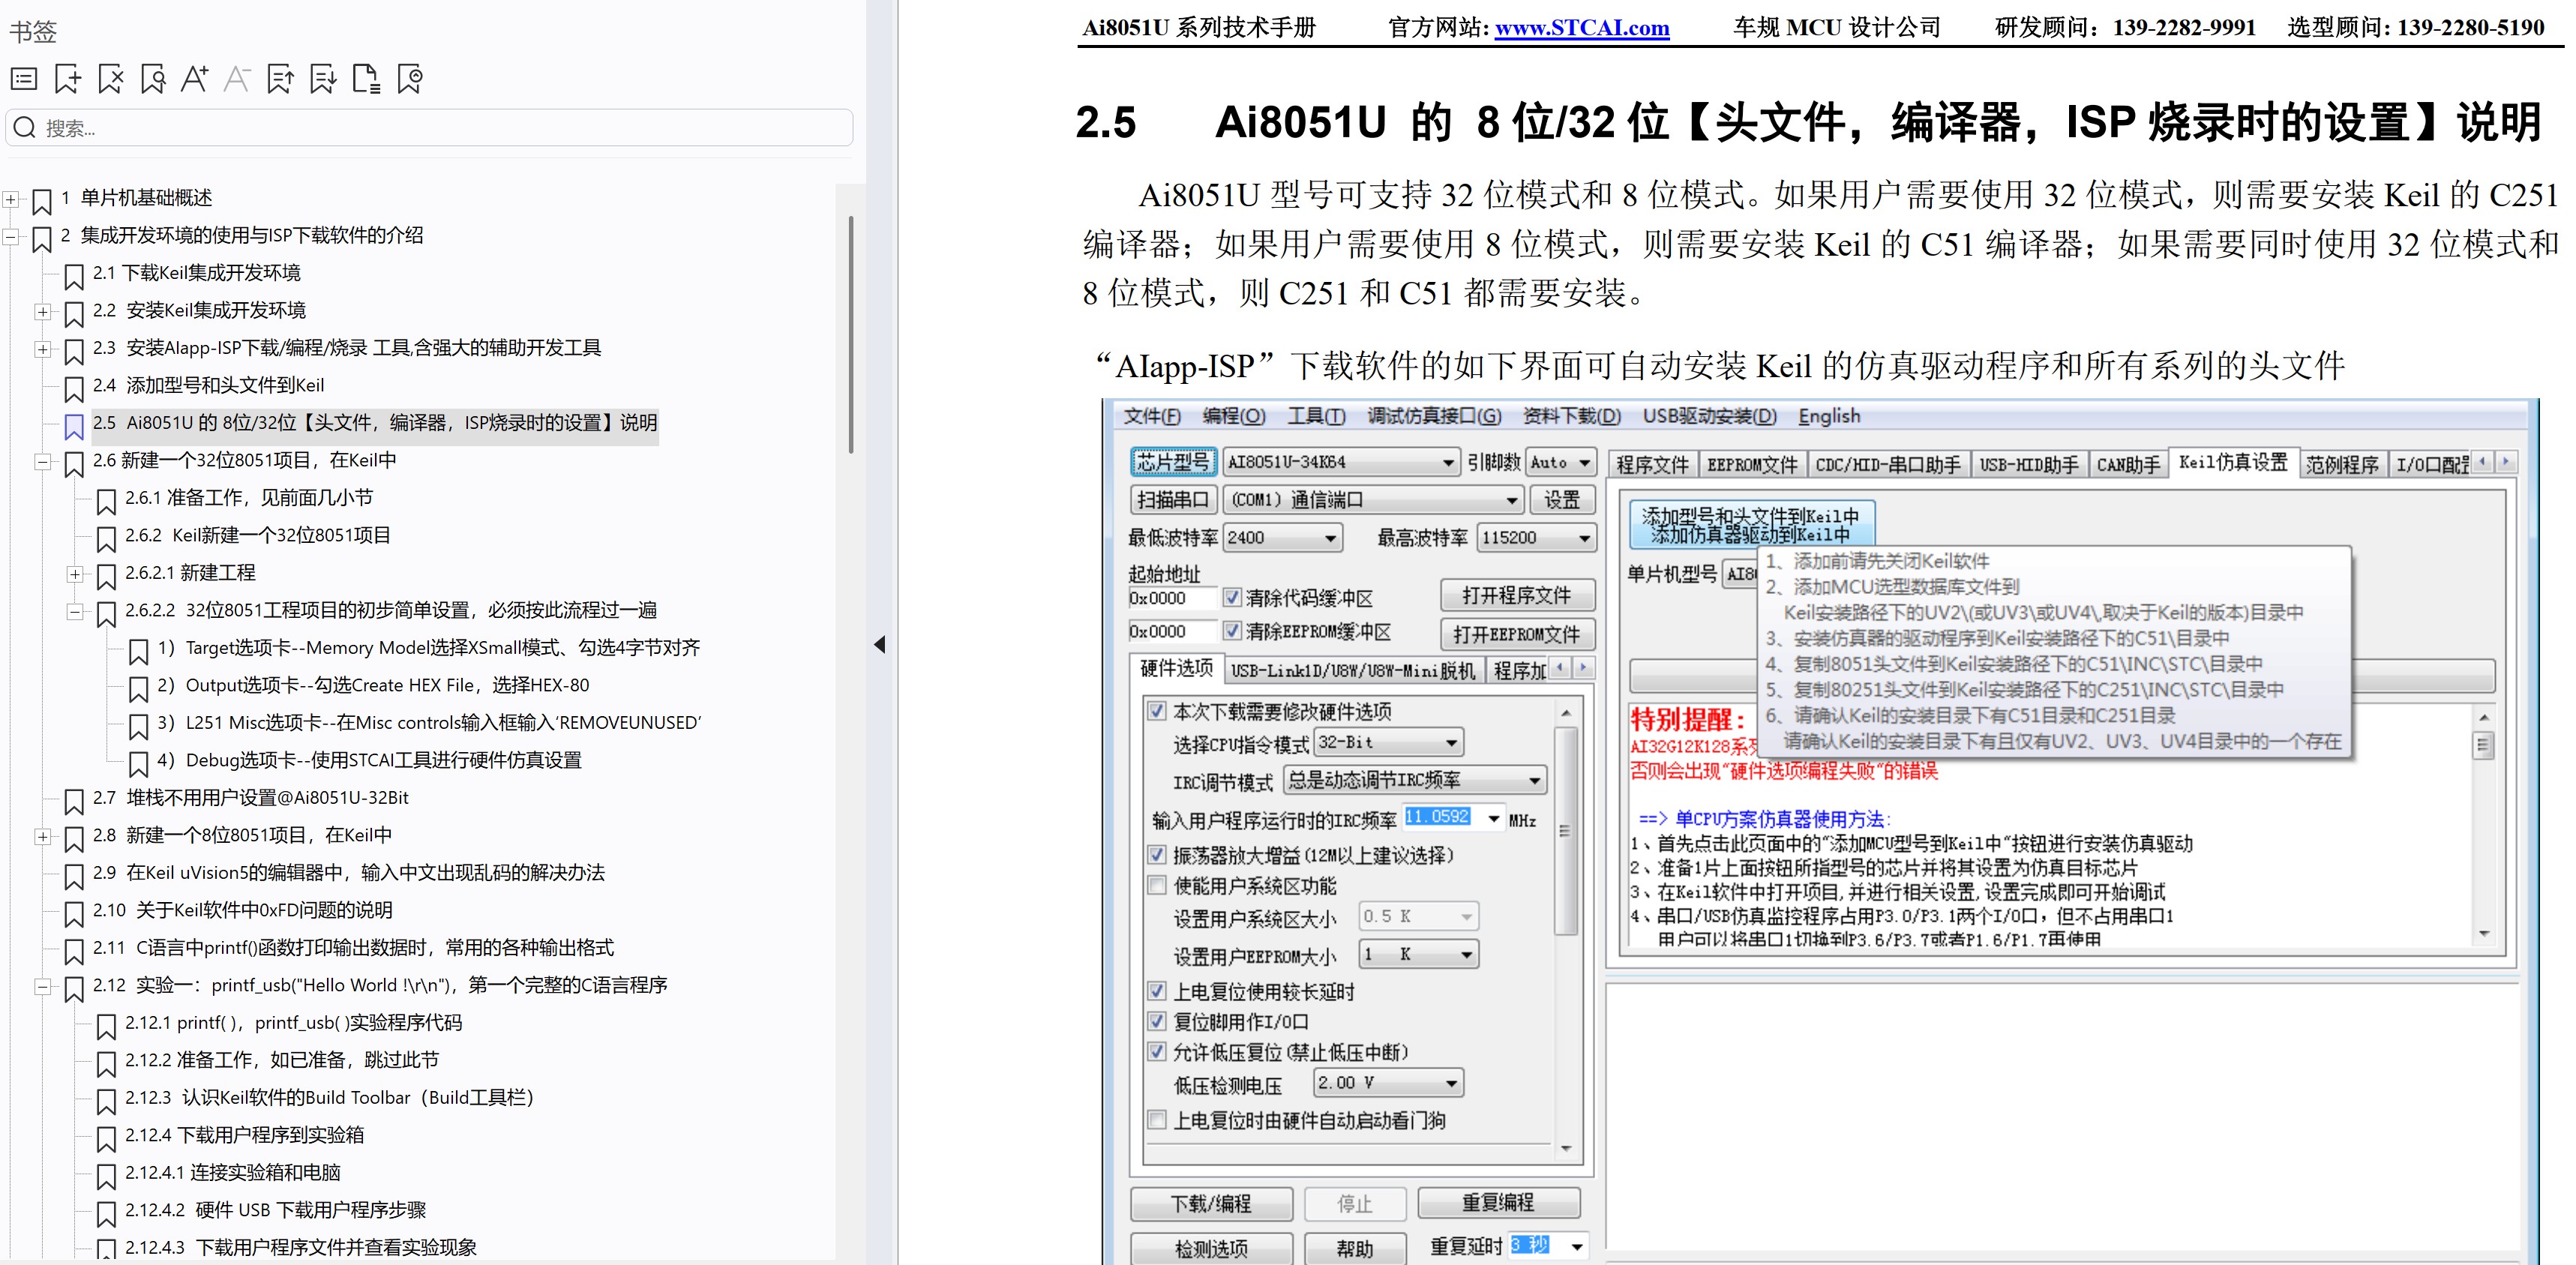Screen dimensions: 2576x1265
Task: Click bookmark icon beside 2.6.1 准备工作
Action: [x=106, y=502]
